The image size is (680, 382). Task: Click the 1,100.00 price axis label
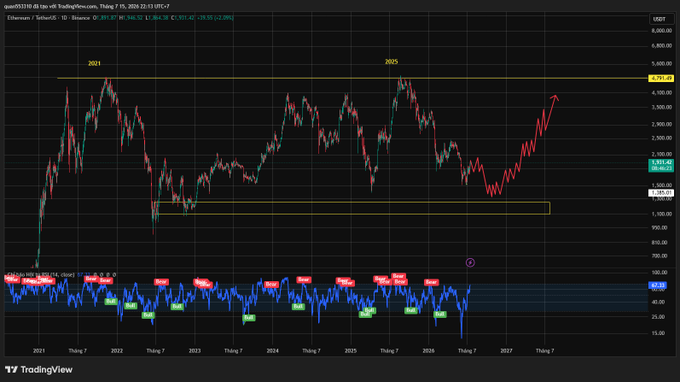pos(661,214)
